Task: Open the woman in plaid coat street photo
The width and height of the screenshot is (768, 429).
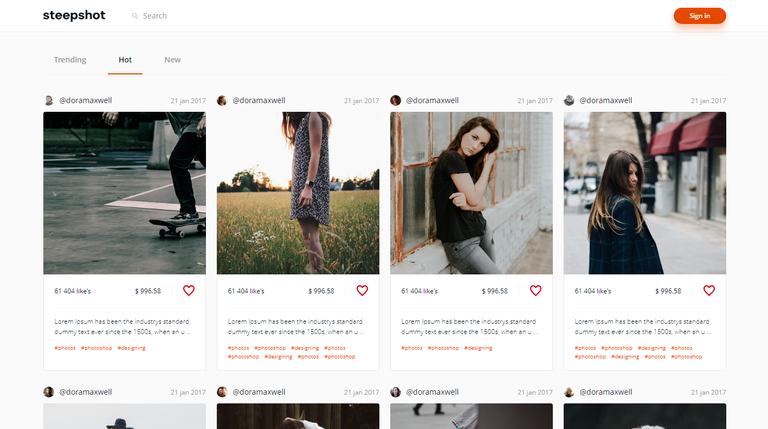Action: click(x=645, y=193)
